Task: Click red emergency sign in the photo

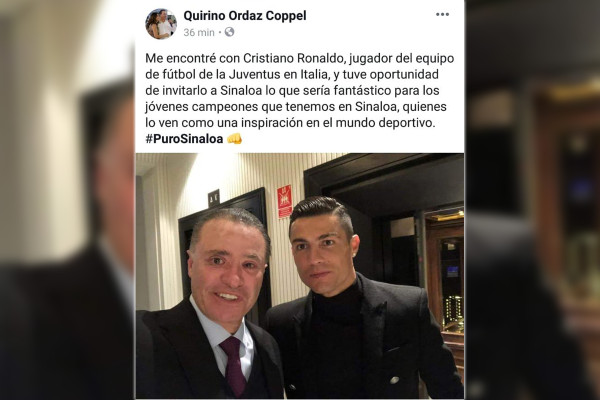Action: 284,201
